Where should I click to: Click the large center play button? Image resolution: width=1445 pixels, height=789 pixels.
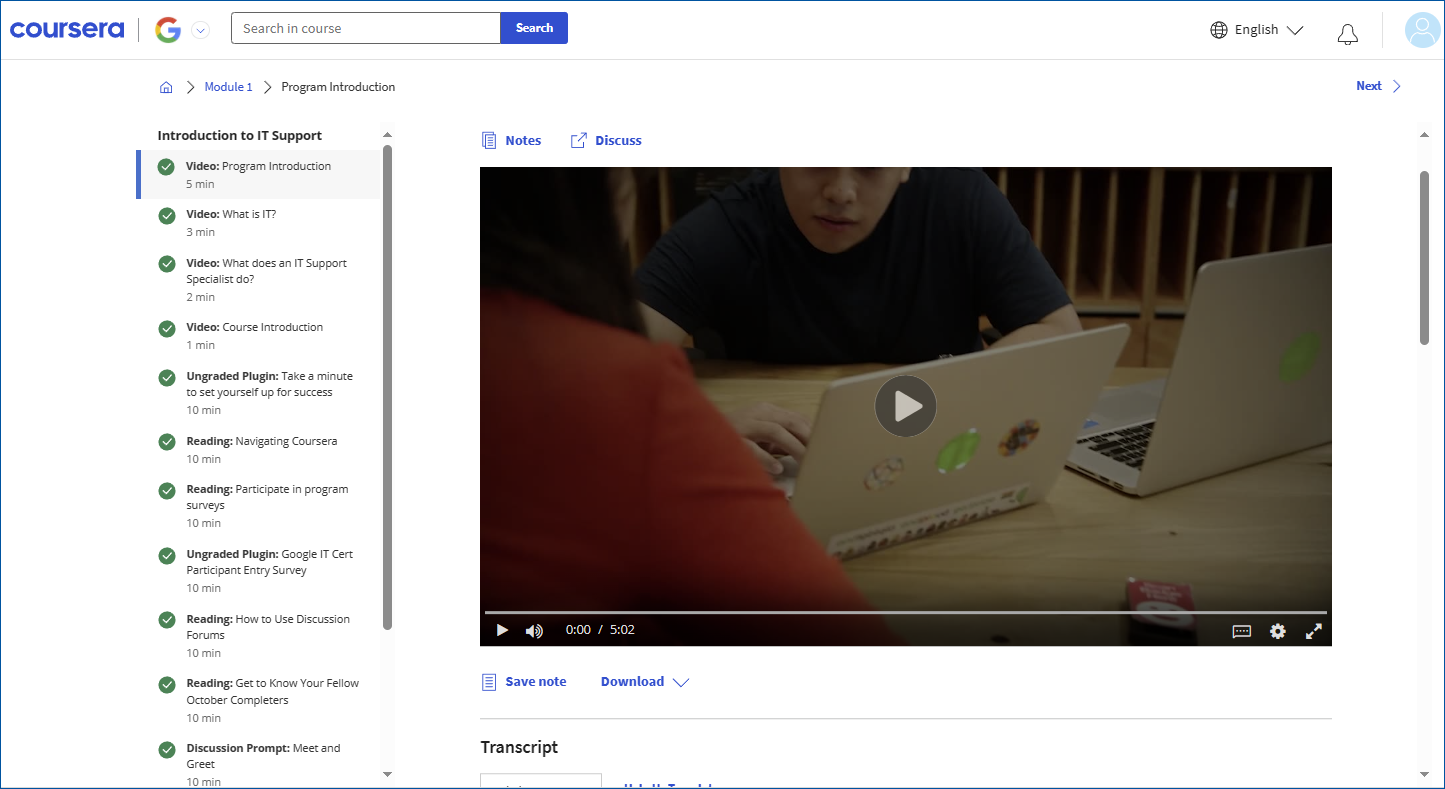905,406
